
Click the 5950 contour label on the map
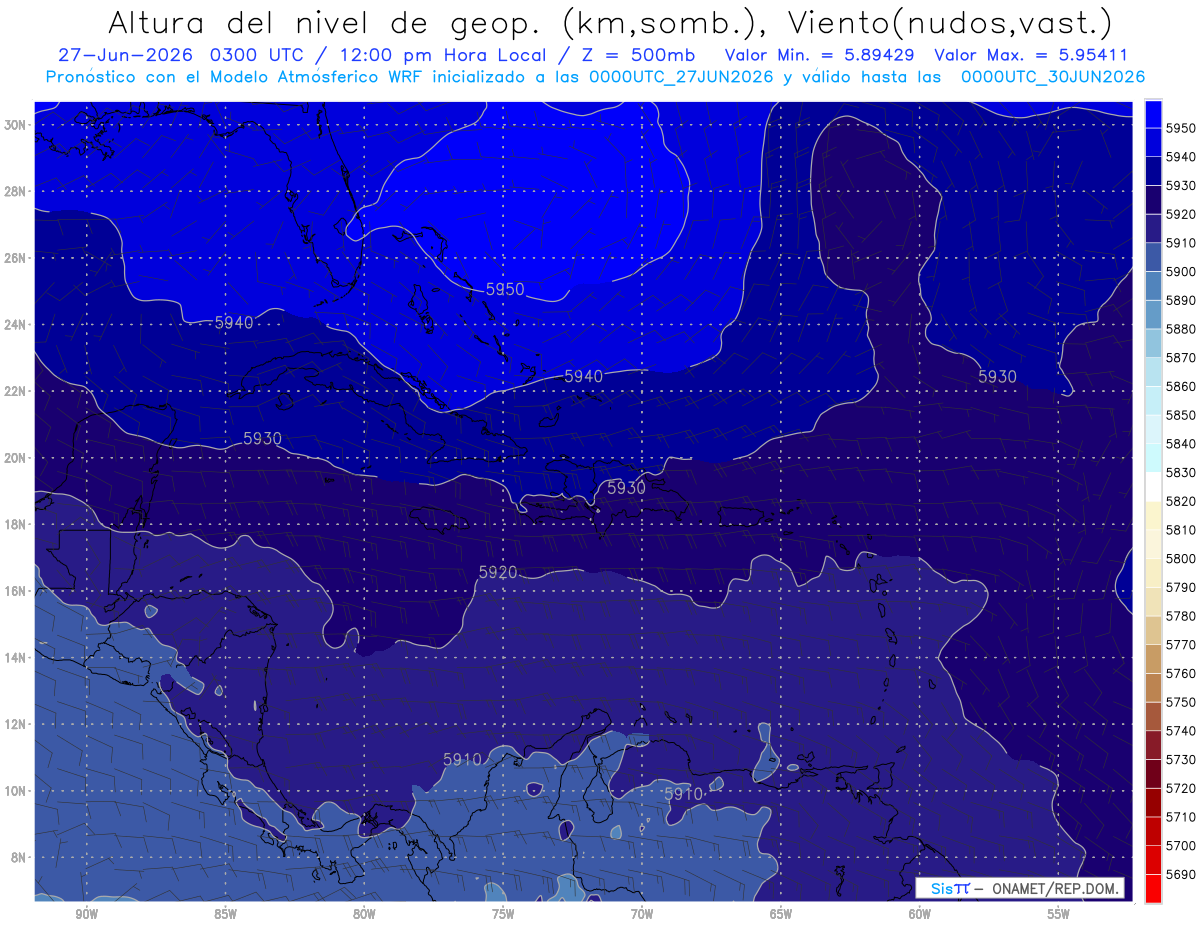tap(505, 289)
